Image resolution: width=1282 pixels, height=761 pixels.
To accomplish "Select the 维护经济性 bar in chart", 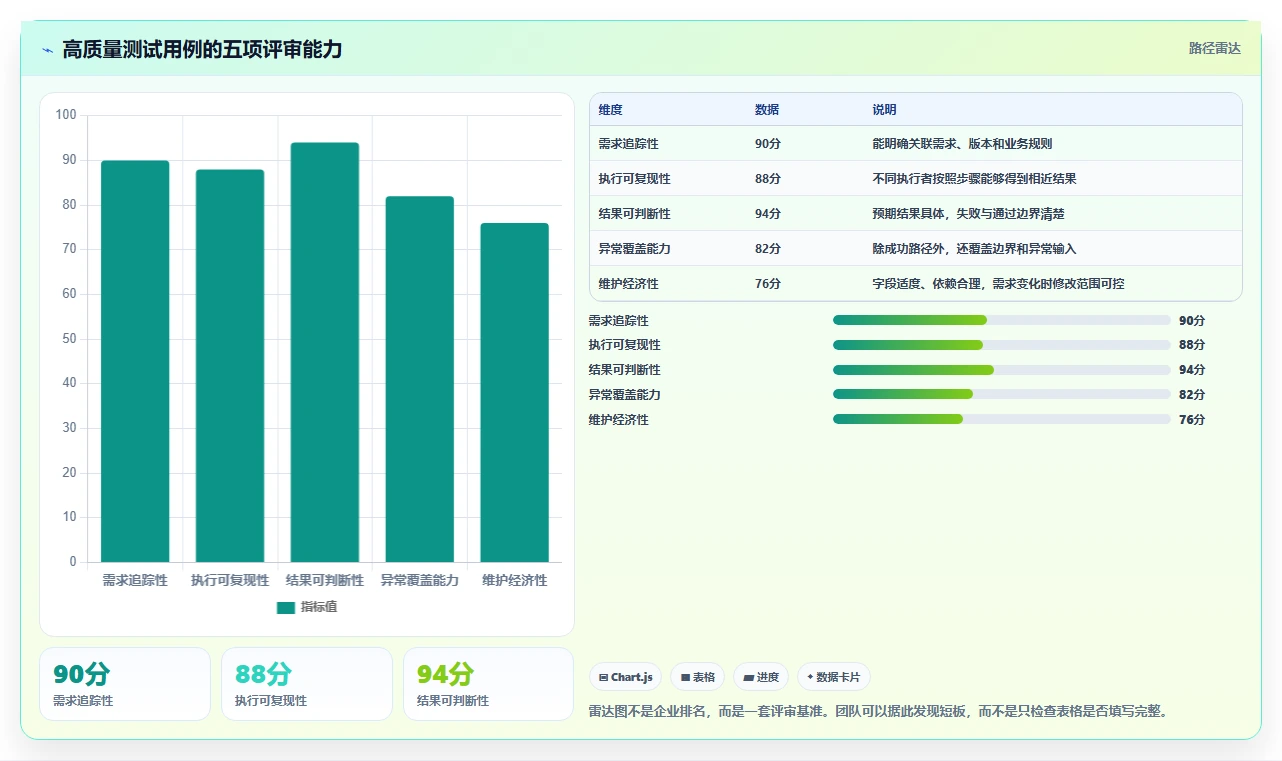I will [514, 392].
